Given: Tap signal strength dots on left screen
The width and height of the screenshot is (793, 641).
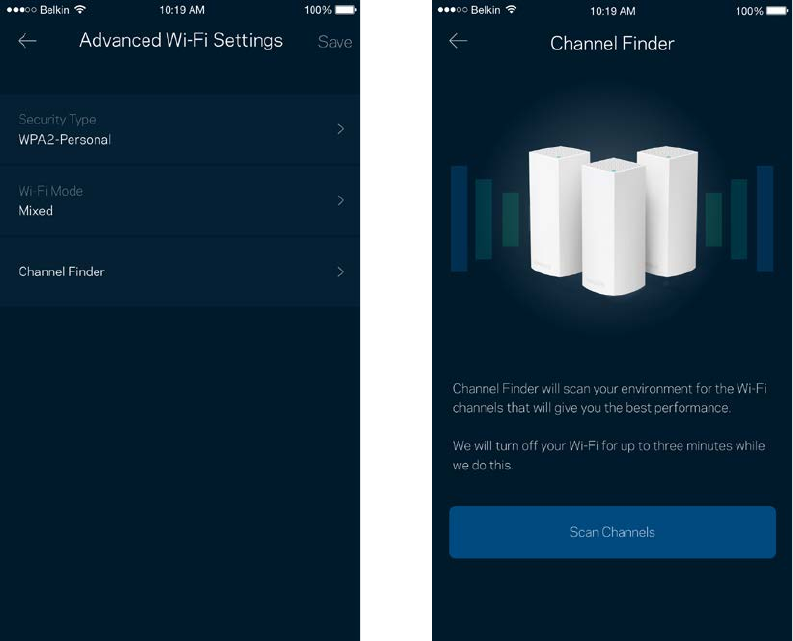Looking at the screenshot, I should click(21, 10).
